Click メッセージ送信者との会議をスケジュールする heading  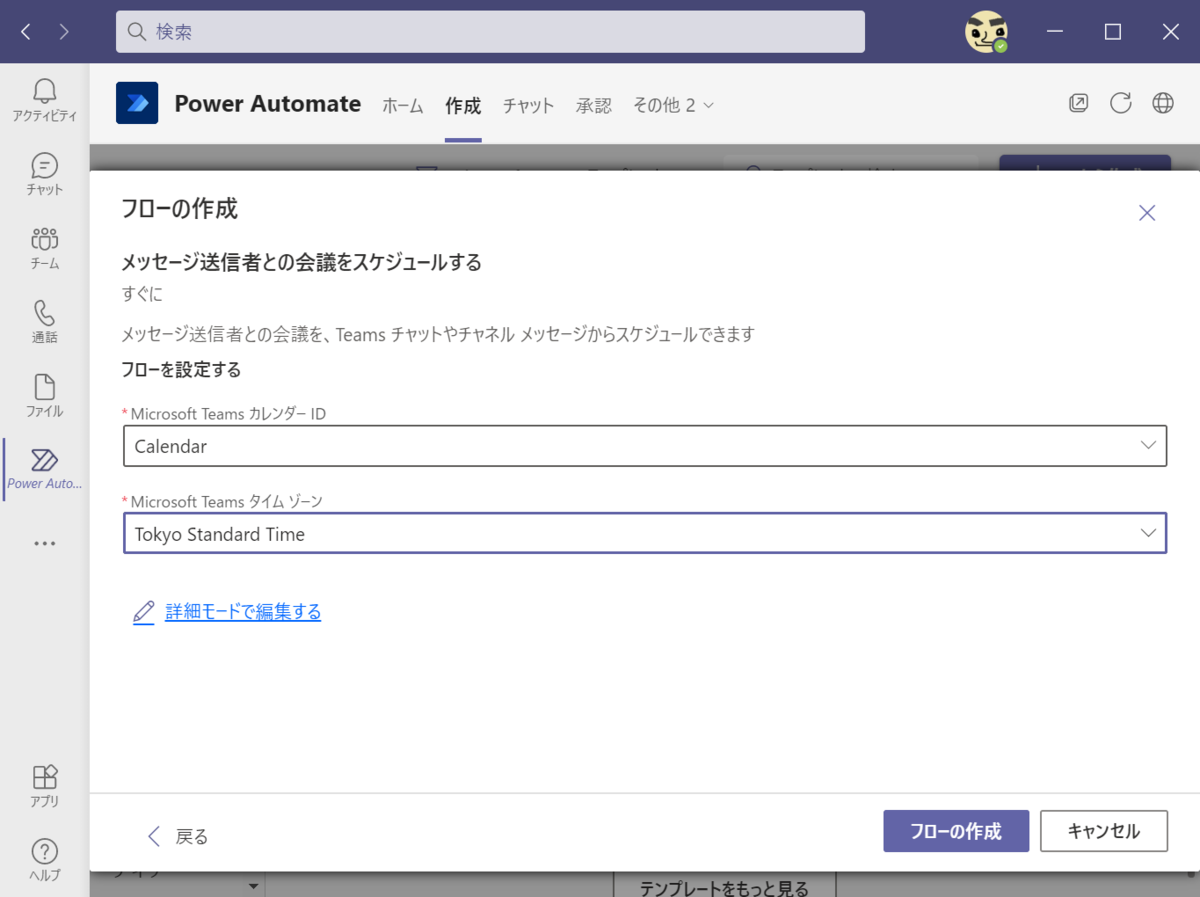(x=301, y=263)
